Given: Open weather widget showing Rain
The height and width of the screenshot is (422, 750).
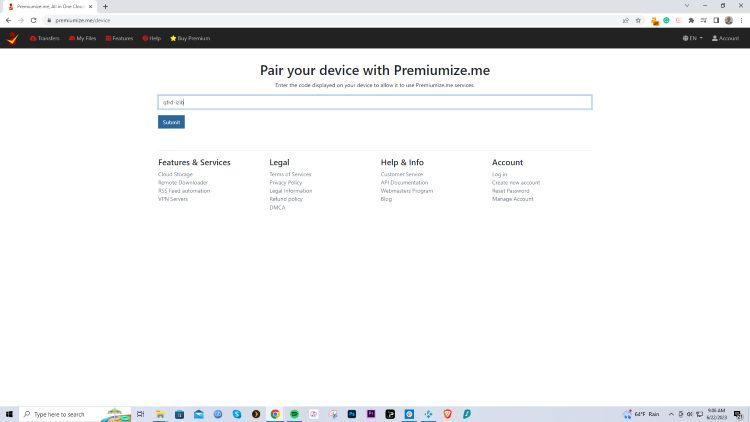Looking at the screenshot, I should pyautogui.click(x=642, y=414).
